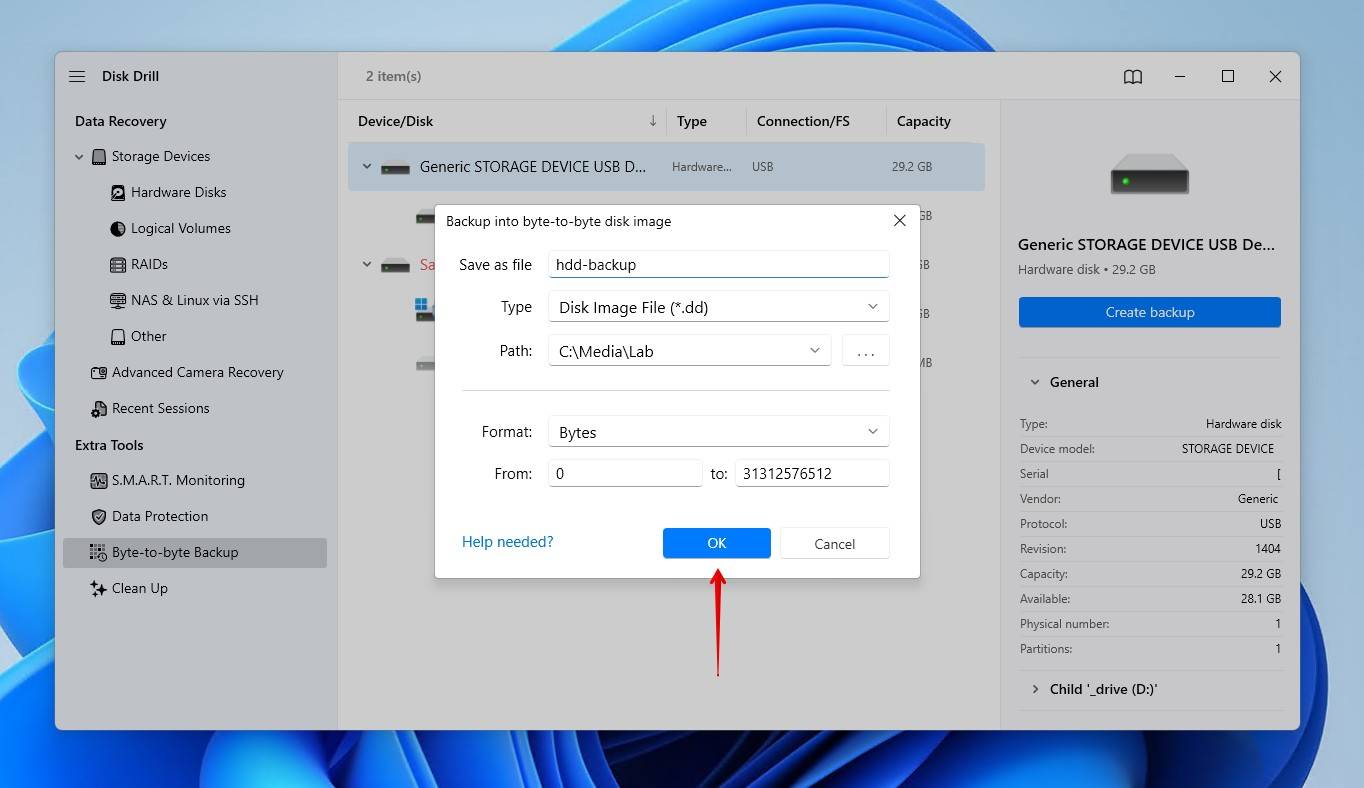Expand the Child '_drive (D:)' section
The image size is (1364, 788).
tap(1035, 689)
